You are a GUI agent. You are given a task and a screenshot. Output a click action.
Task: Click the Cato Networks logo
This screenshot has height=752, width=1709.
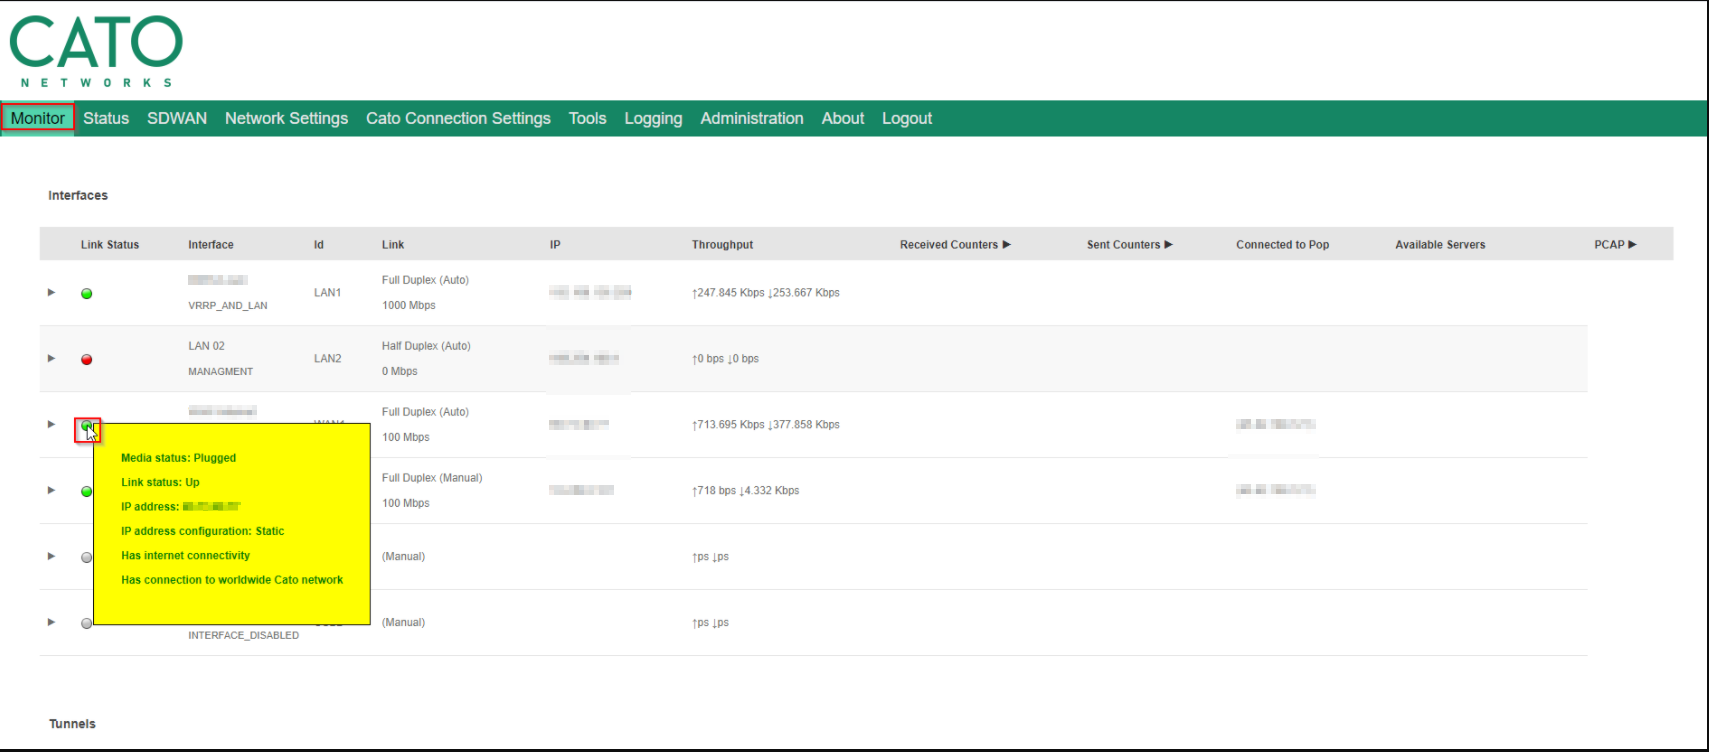coord(96,51)
